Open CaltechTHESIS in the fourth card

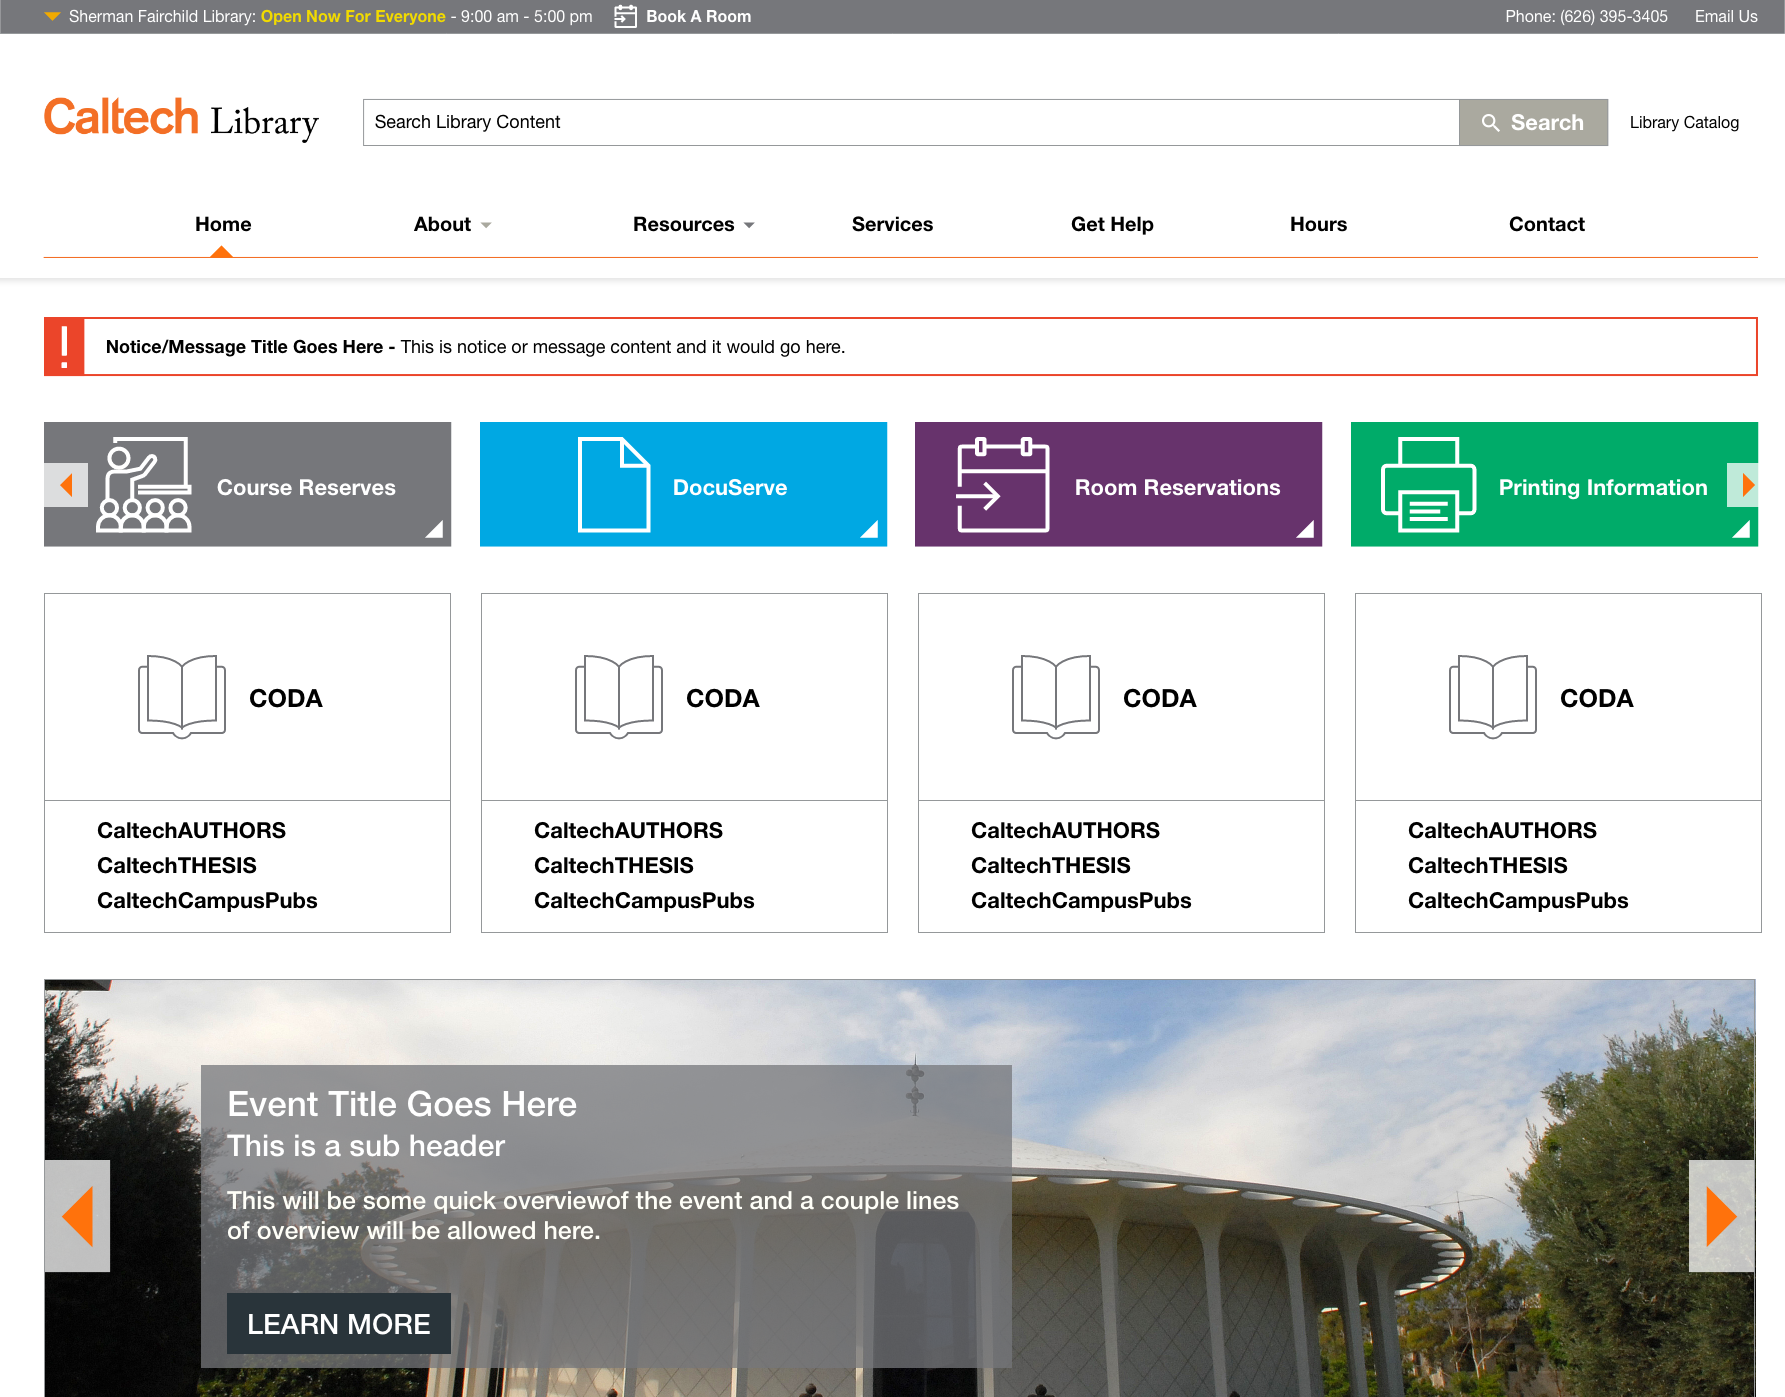coord(1488,865)
